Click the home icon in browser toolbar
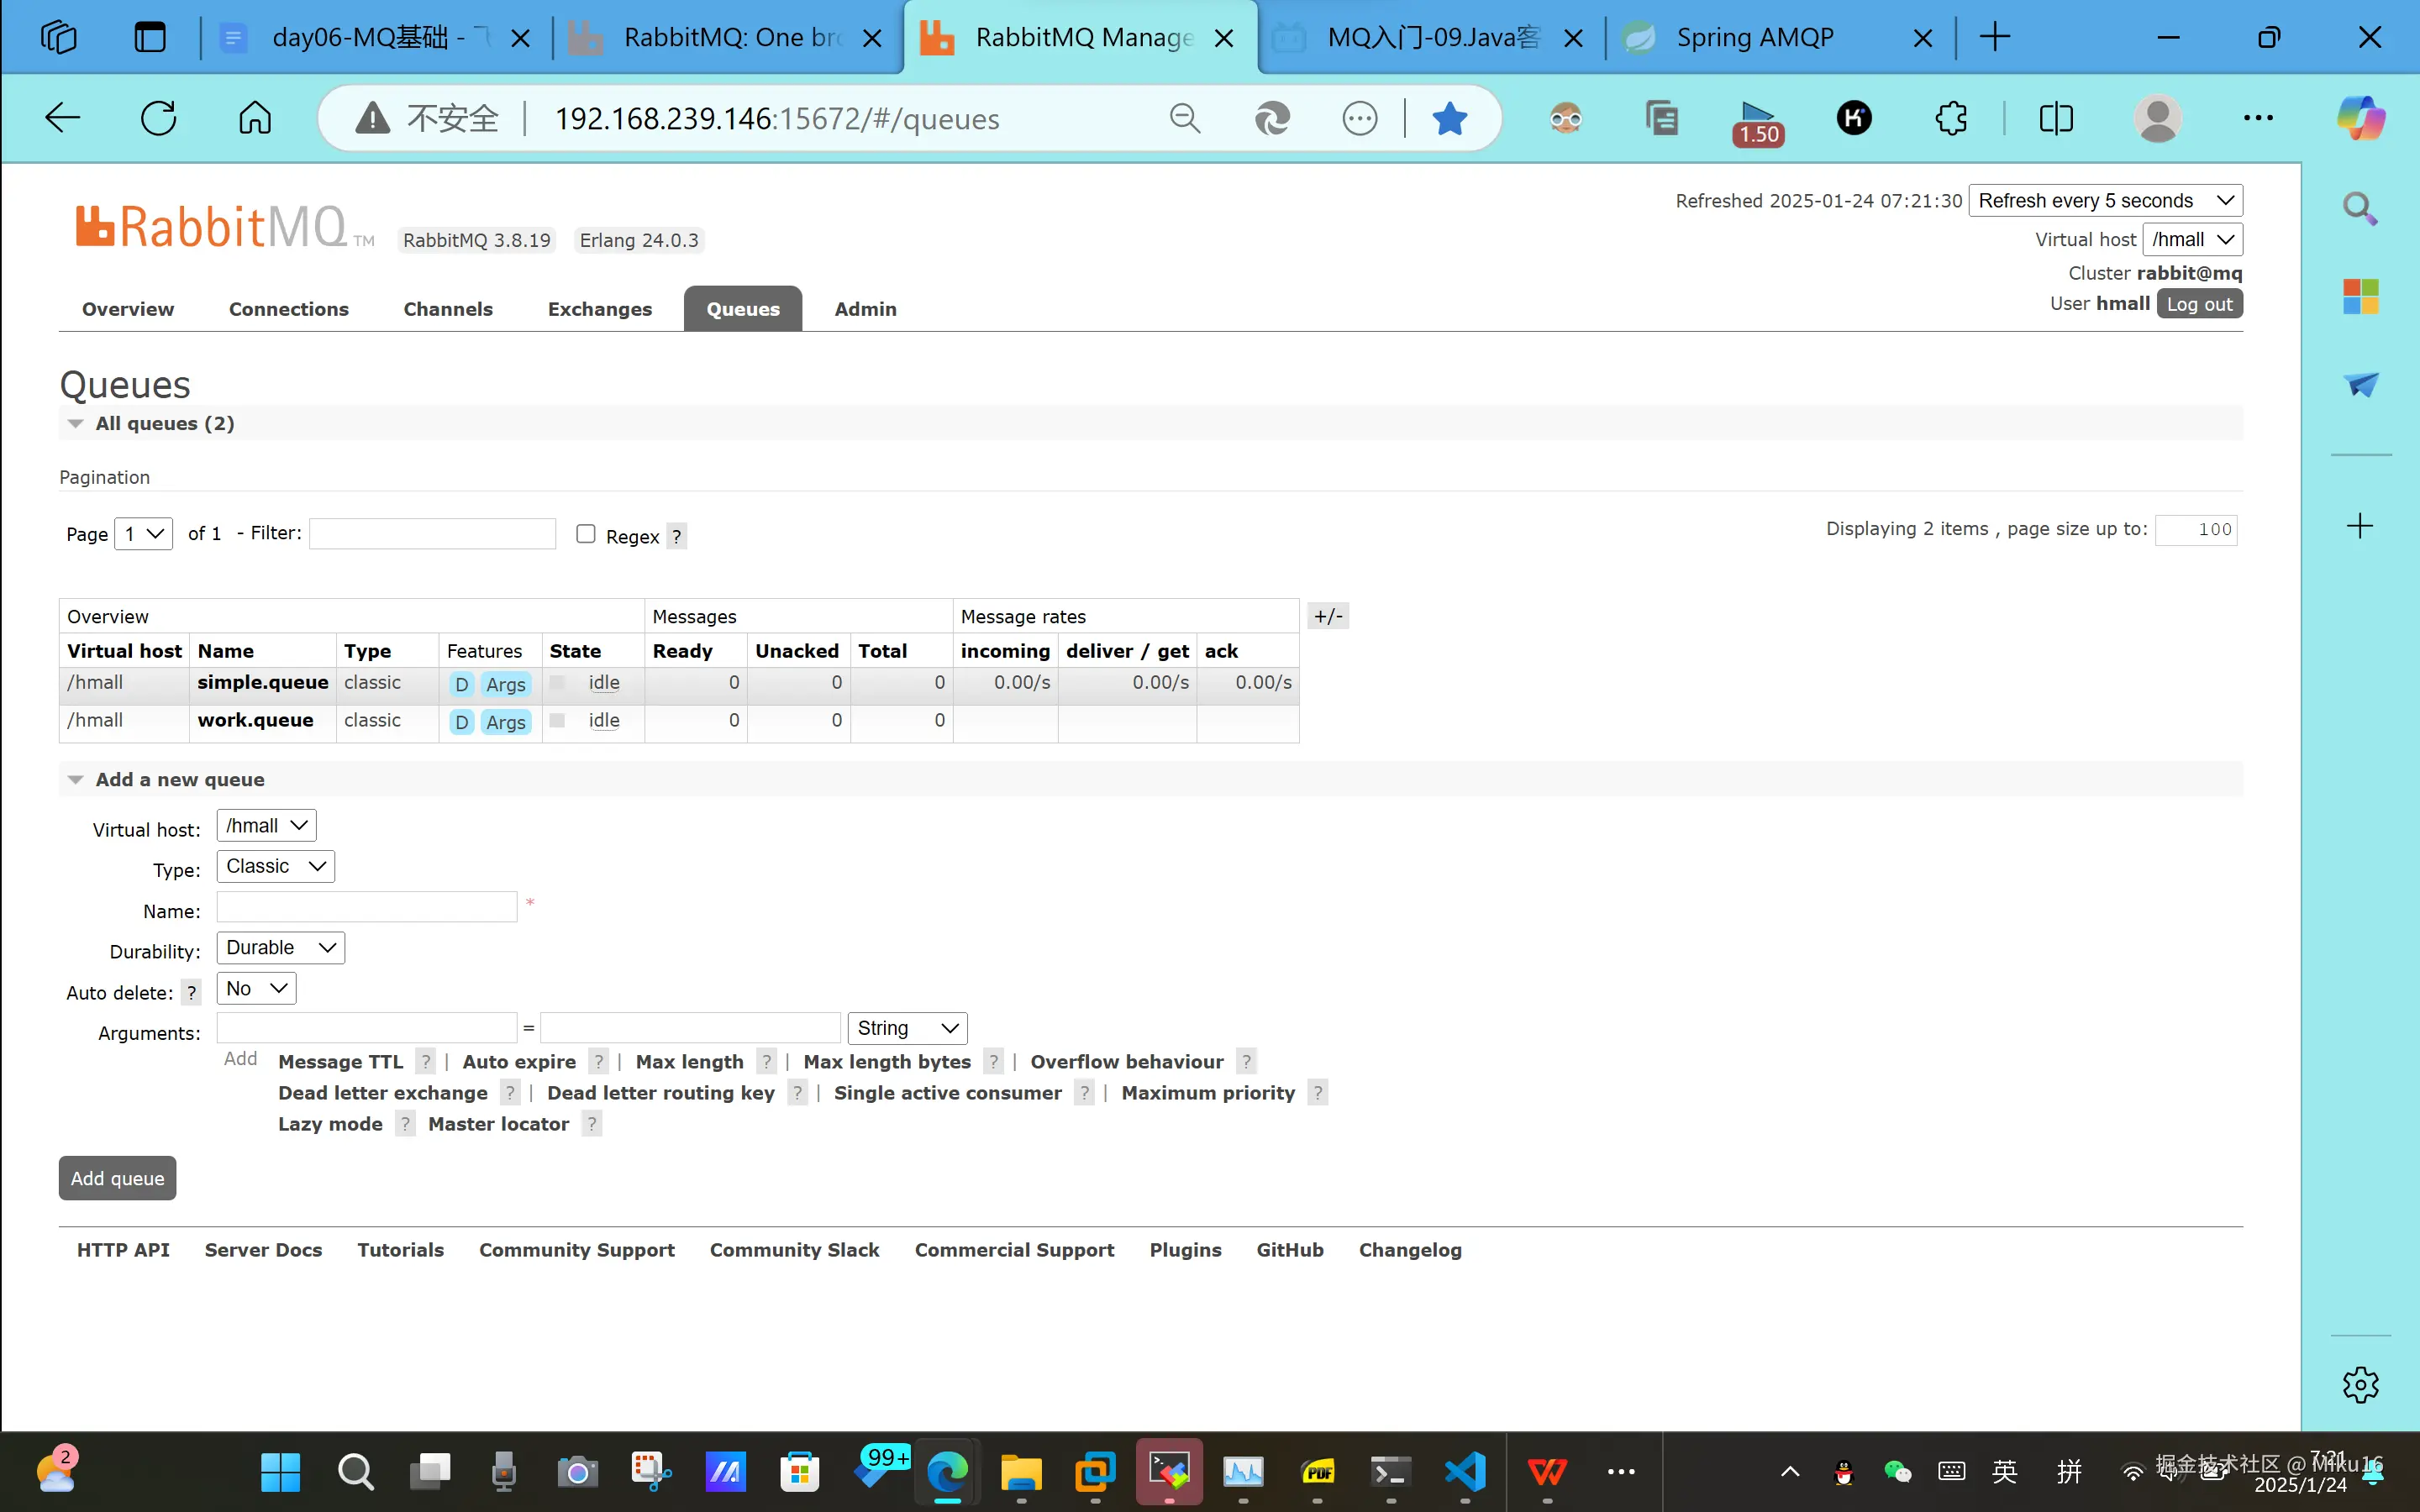2420x1512 pixels. [254, 118]
